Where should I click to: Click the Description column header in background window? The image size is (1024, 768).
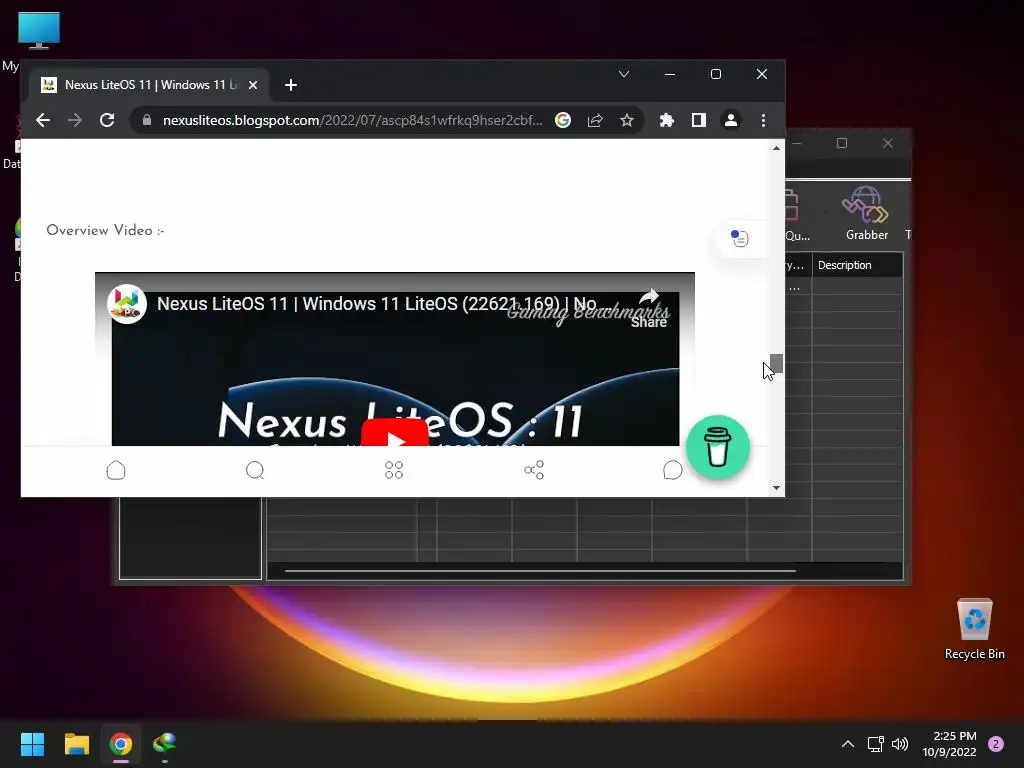coord(857,265)
